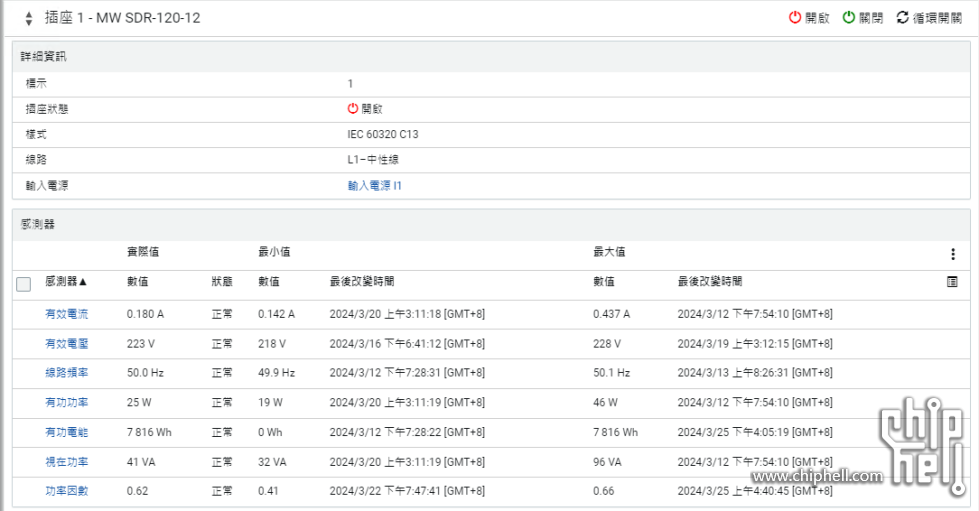979x511 pixels.
Task: Tick the select-all sensors checkbox
Action: (x=24, y=284)
